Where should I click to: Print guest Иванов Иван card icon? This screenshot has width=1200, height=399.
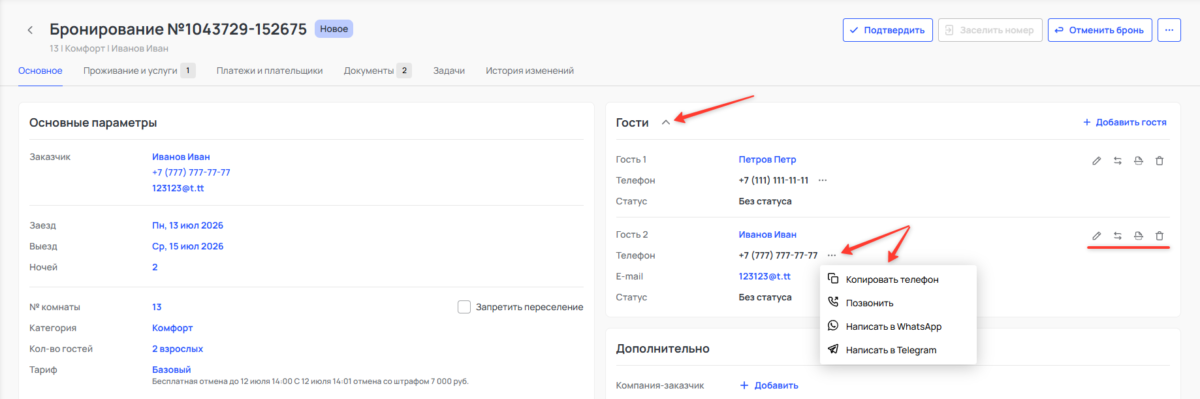(1138, 235)
